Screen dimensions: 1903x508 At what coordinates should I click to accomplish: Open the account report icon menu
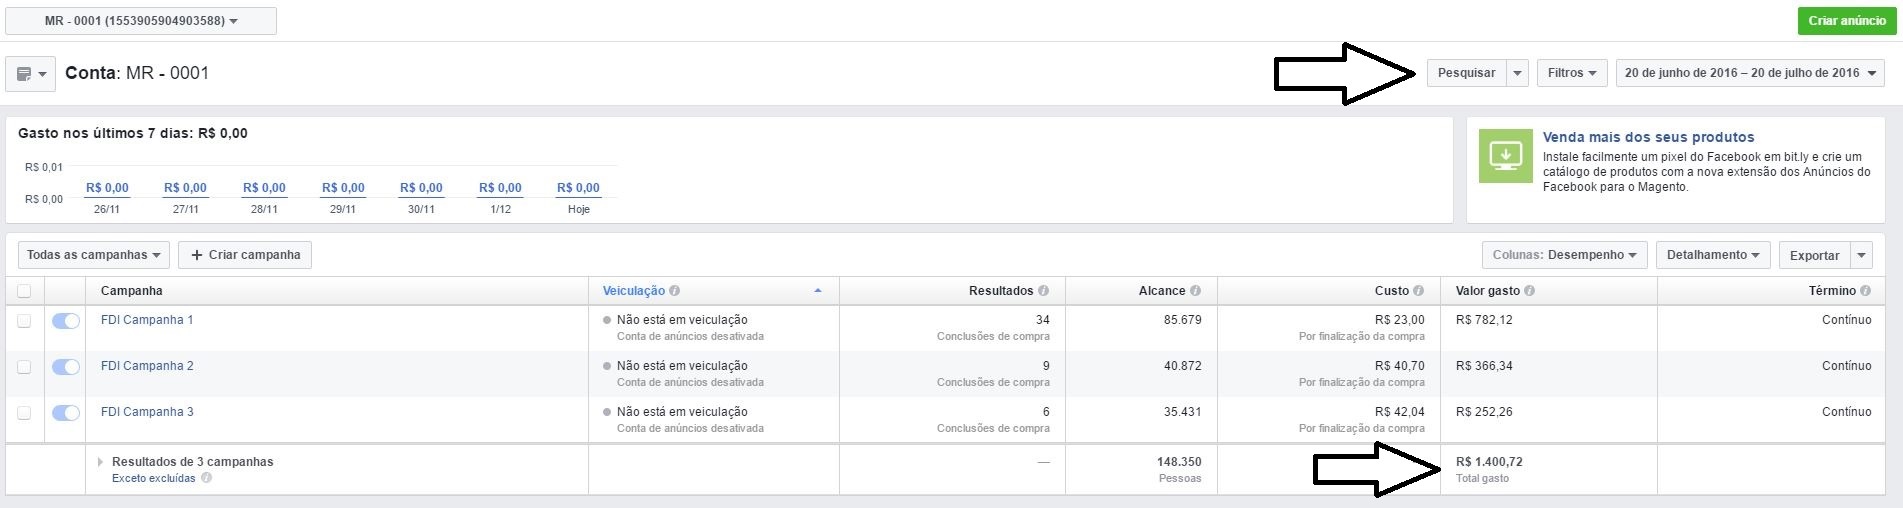tap(31, 74)
